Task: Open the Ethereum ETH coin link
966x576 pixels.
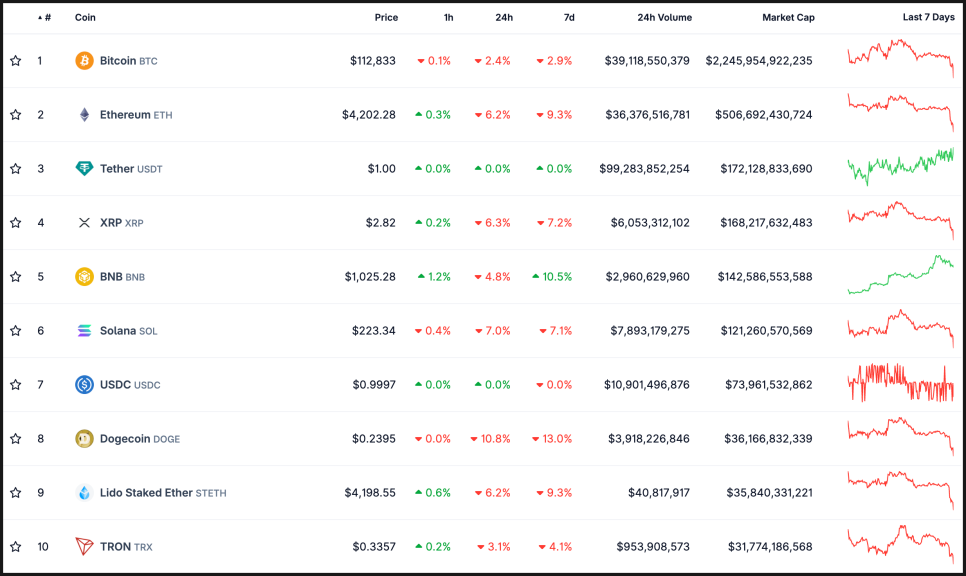Action: coord(136,115)
